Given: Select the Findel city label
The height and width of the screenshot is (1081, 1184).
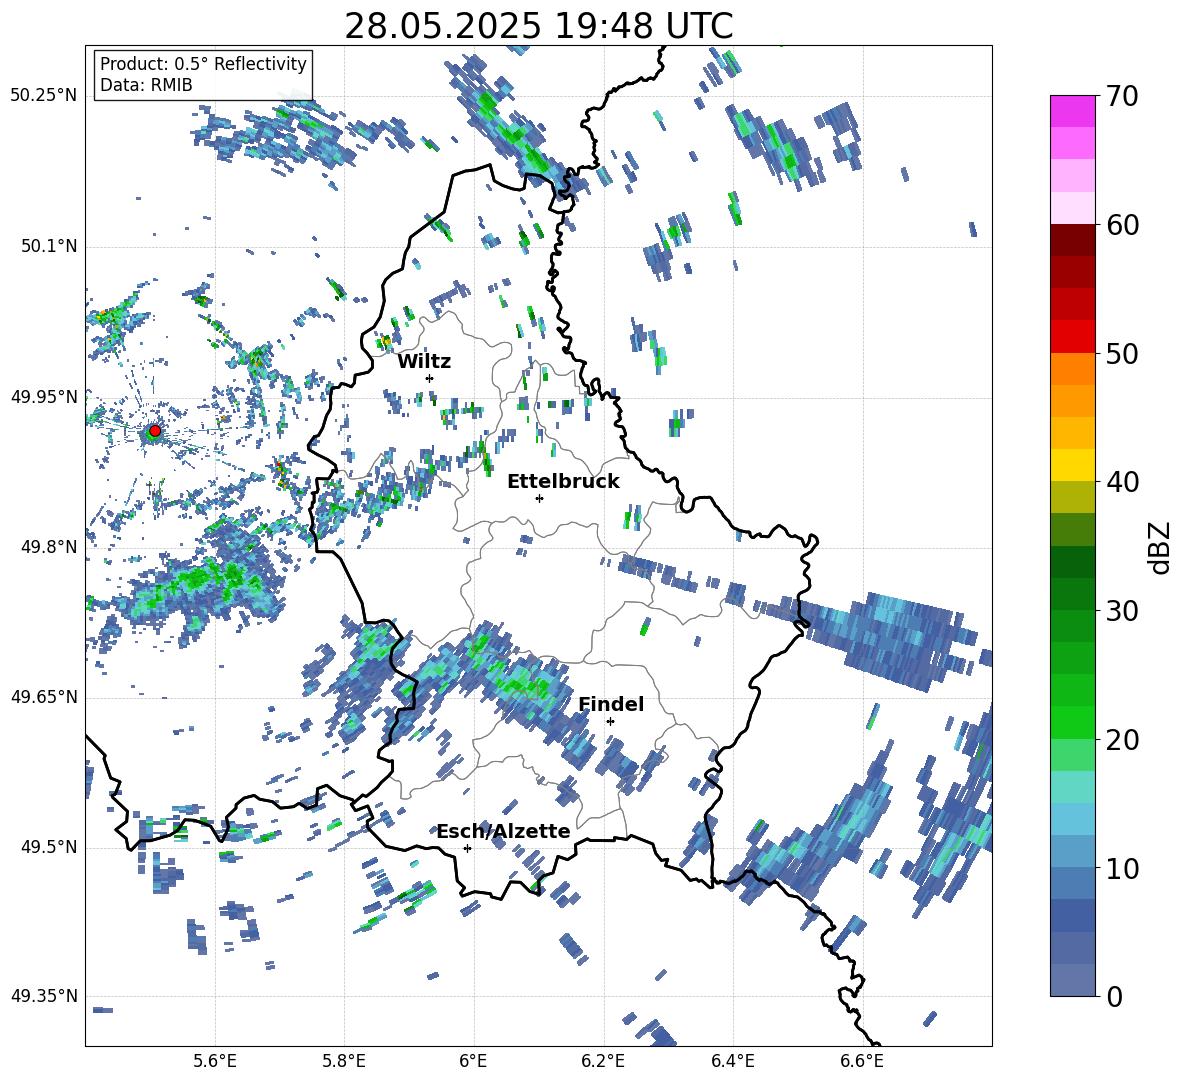Looking at the screenshot, I should pos(611,704).
